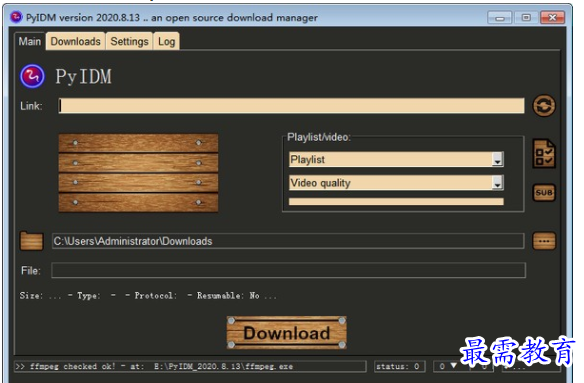Click the PyIDM logo icon
This screenshot has width=584, height=383.
32,76
